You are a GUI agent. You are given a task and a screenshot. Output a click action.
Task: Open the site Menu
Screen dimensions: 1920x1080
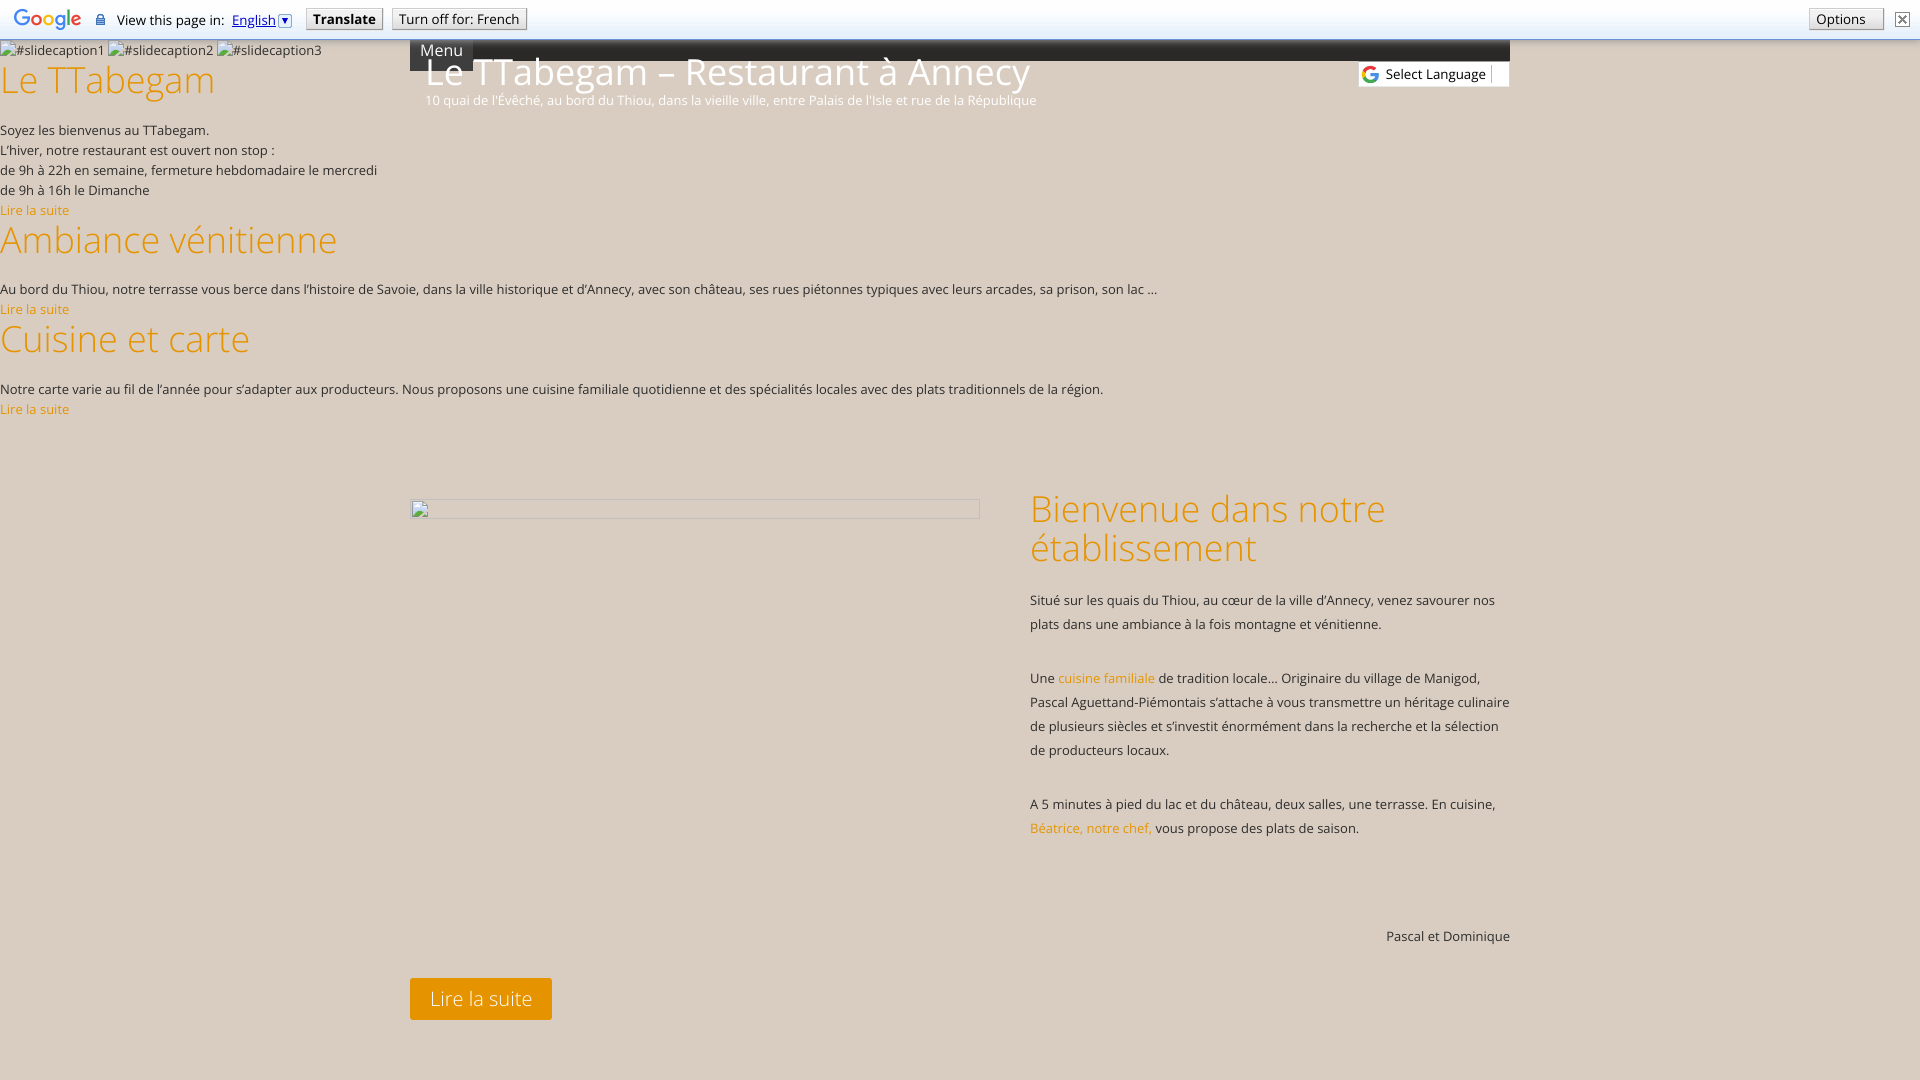coord(441,51)
